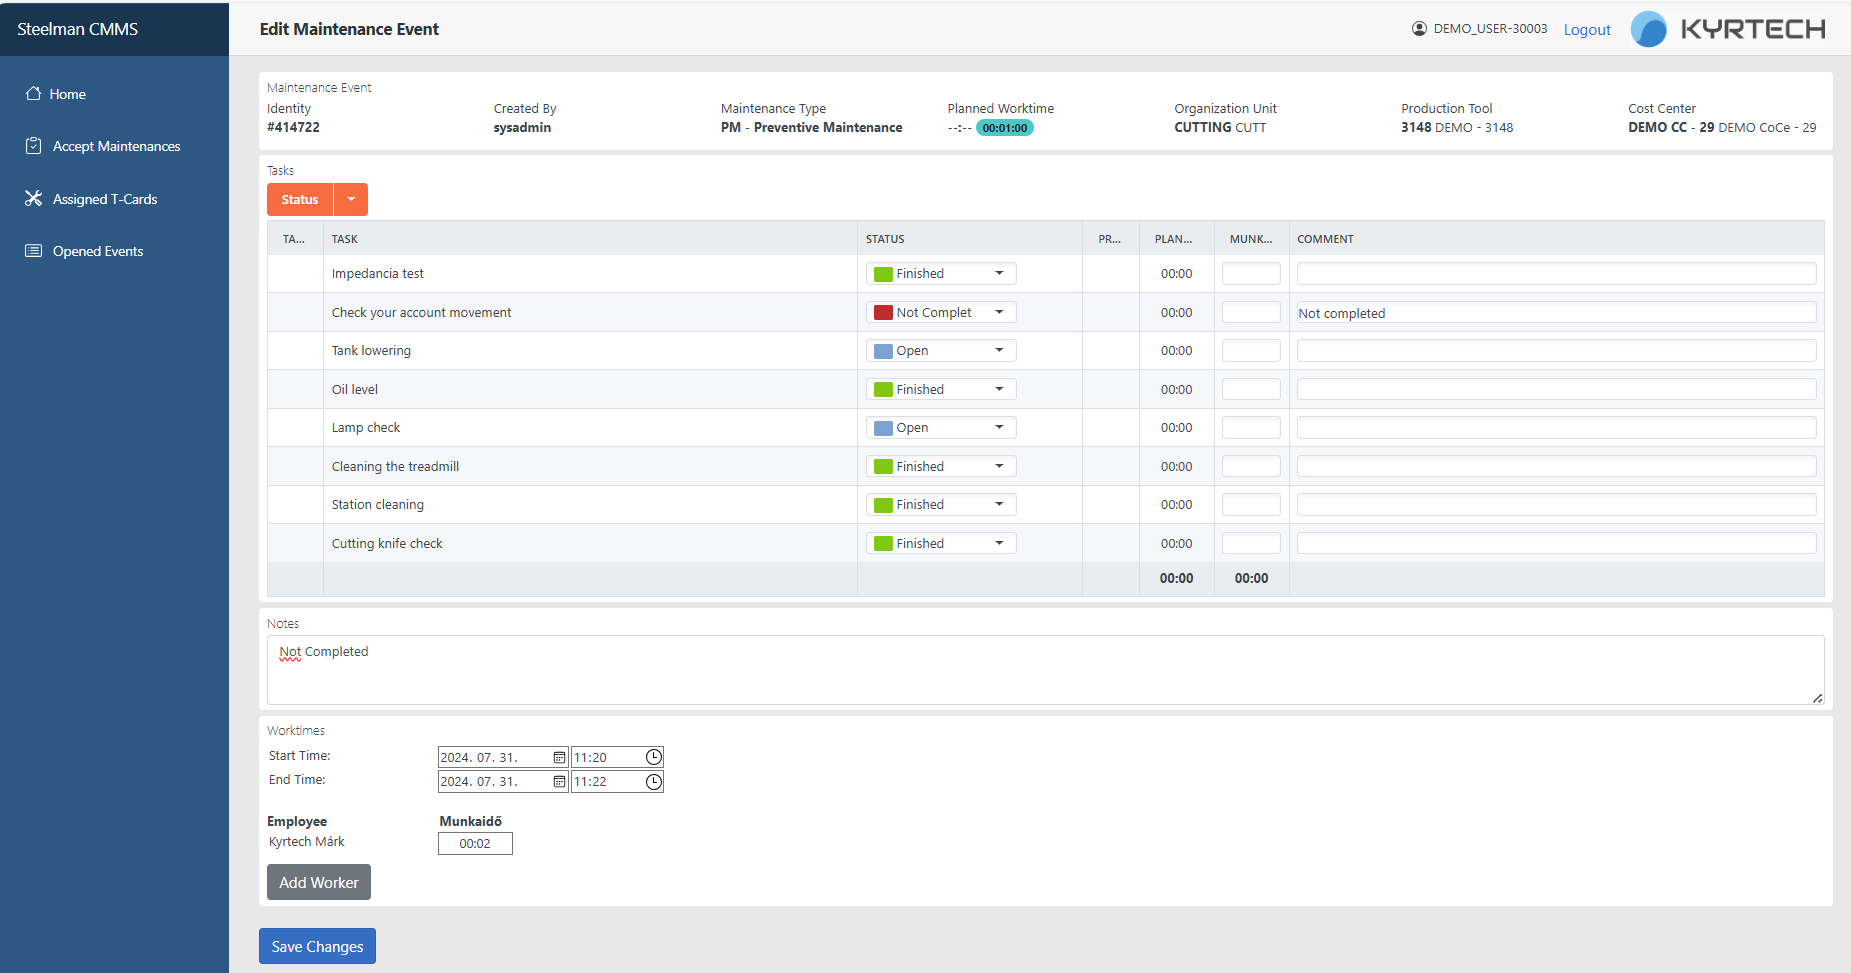Click the red status swatch for Not Complet
This screenshot has width=1851, height=973.
point(883,313)
